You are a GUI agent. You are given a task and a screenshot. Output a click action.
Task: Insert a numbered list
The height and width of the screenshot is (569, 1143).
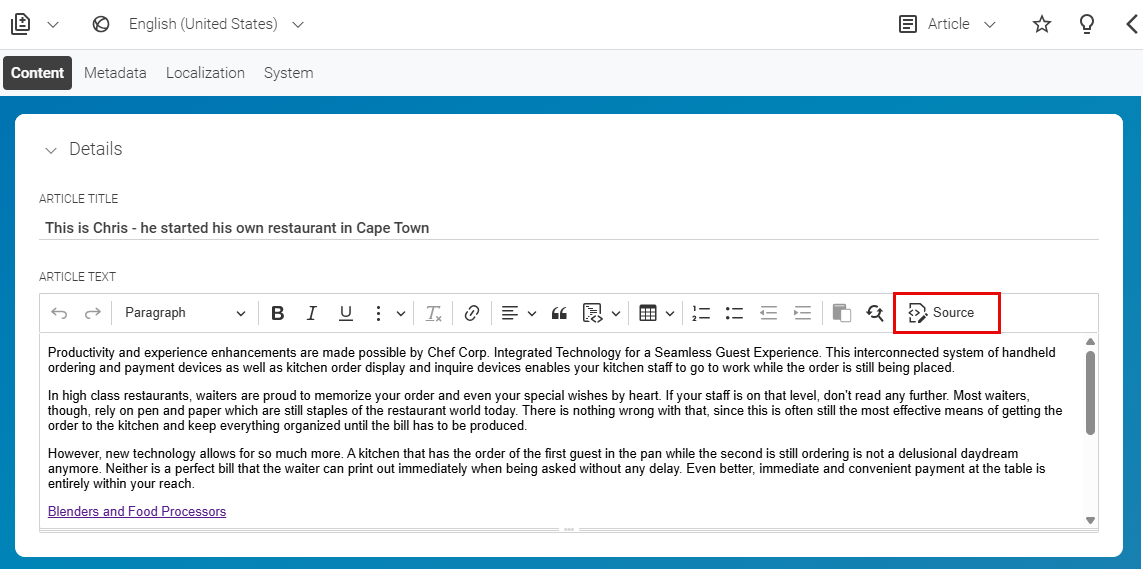tap(701, 313)
